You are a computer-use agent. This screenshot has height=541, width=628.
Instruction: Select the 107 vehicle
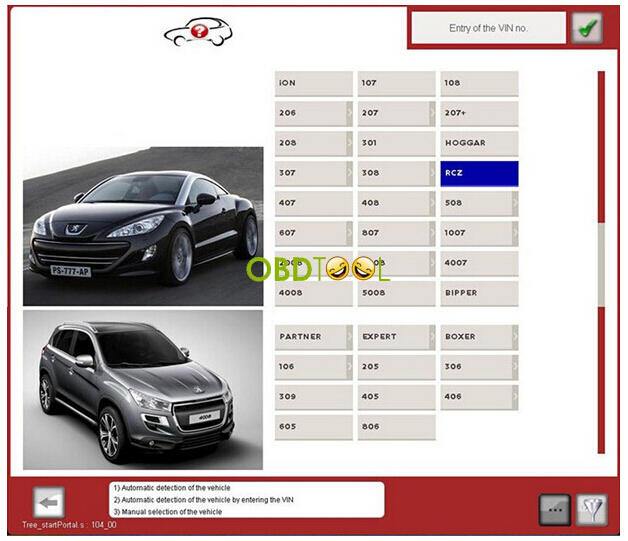(x=397, y=83)
